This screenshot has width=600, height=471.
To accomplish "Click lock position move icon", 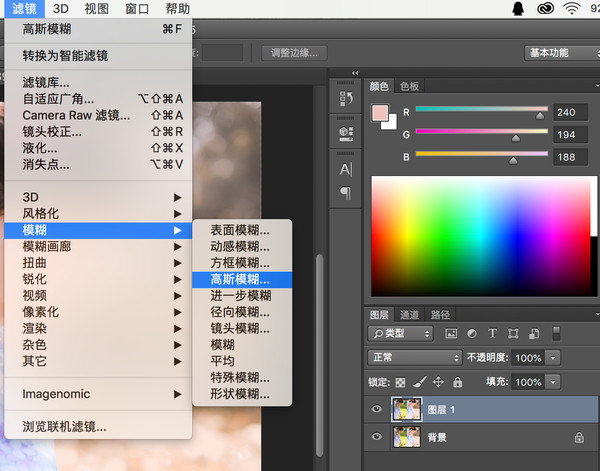I will pos(438,382).
